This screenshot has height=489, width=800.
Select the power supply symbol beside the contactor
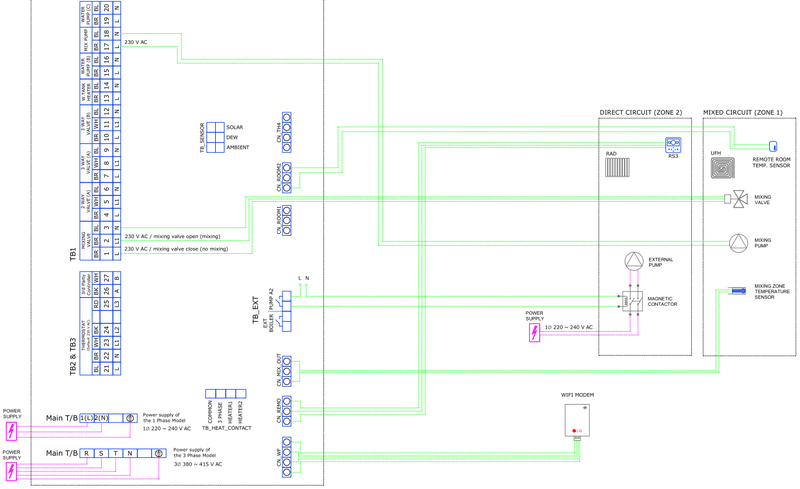[x=534, y=333]
